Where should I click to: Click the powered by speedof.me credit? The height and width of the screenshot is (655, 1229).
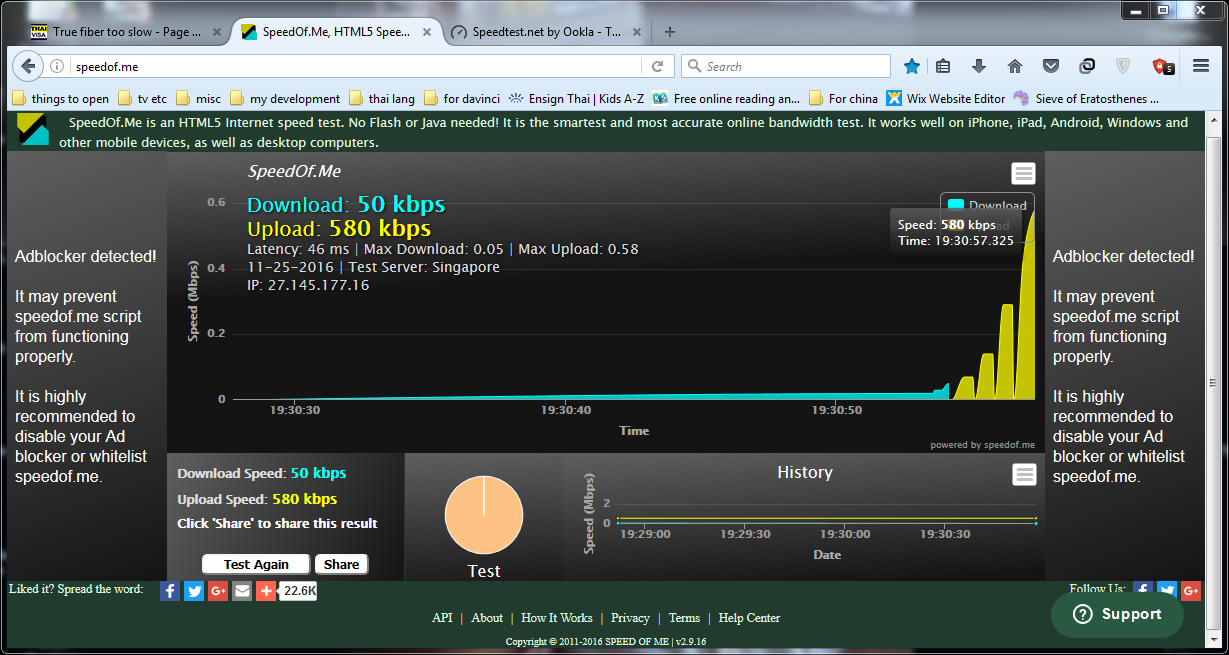point(982,445)
